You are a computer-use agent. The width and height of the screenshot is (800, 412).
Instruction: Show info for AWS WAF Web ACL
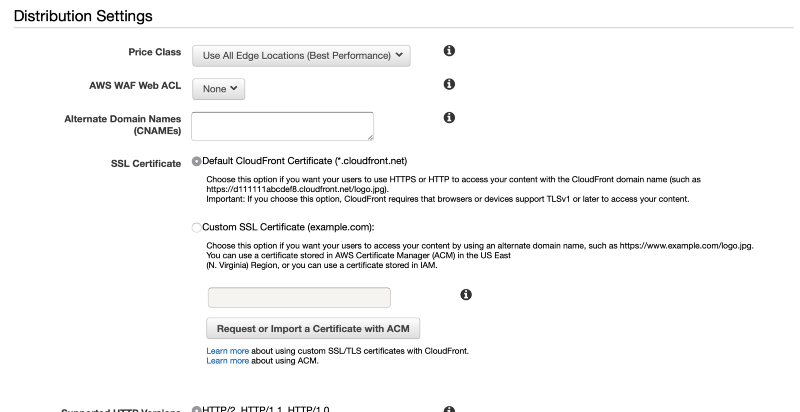tap(449, 84)
